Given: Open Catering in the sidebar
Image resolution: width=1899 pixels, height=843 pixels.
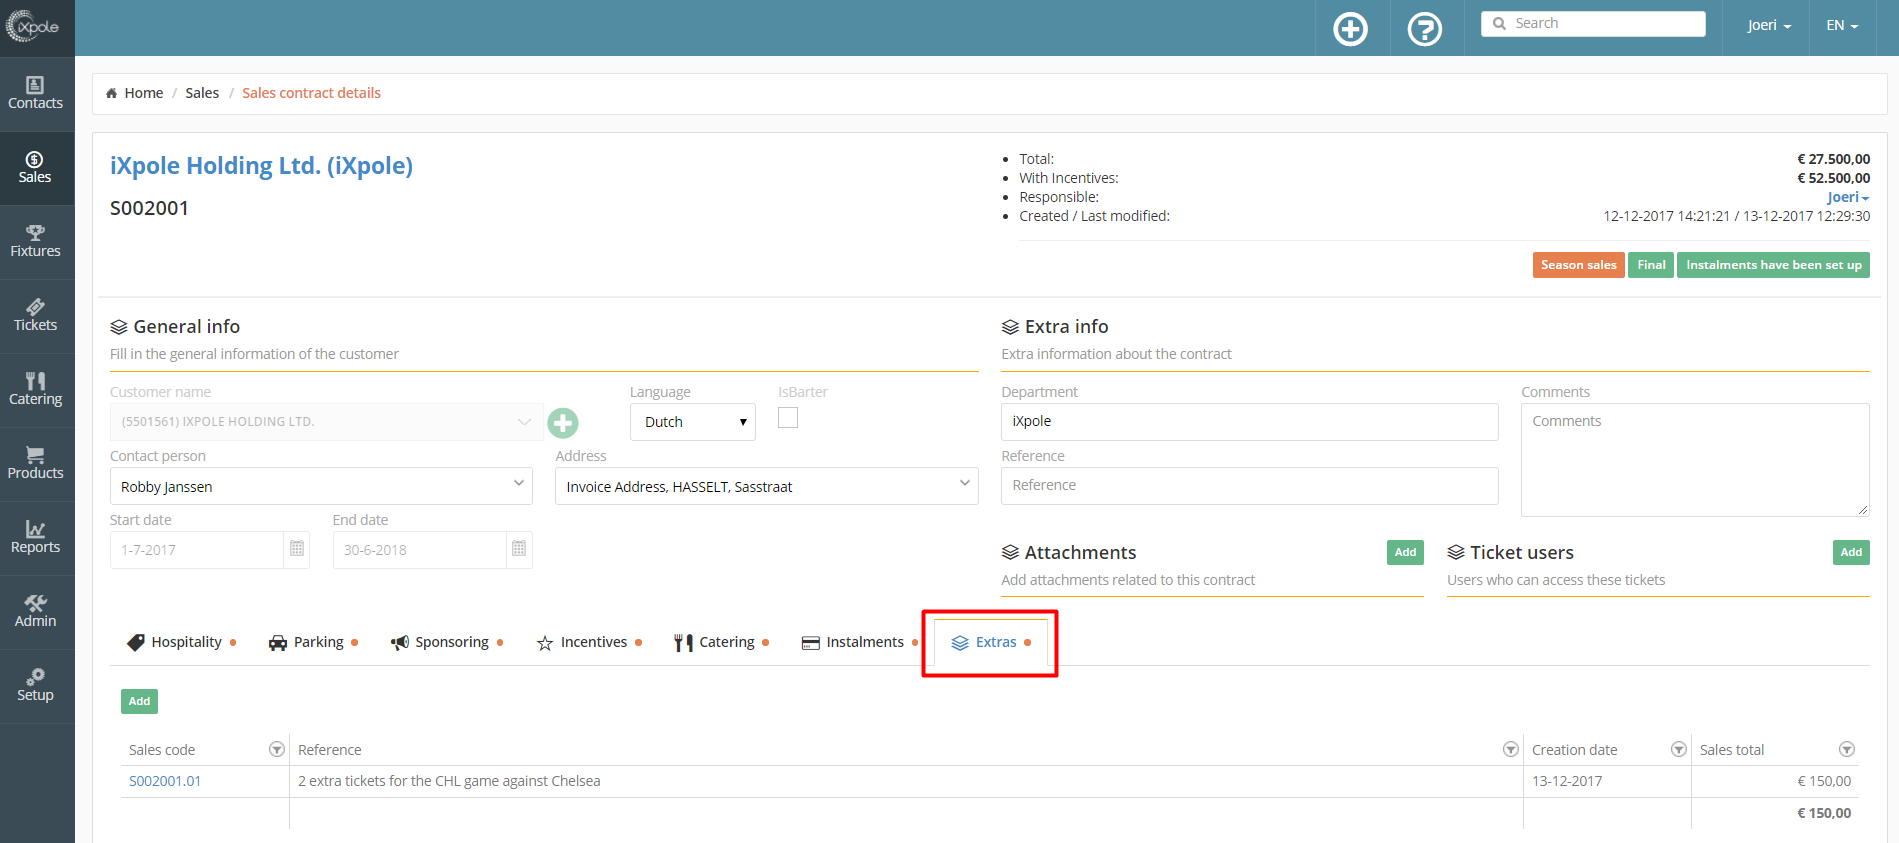Looking at the screenshot, I should click(36, 390).
